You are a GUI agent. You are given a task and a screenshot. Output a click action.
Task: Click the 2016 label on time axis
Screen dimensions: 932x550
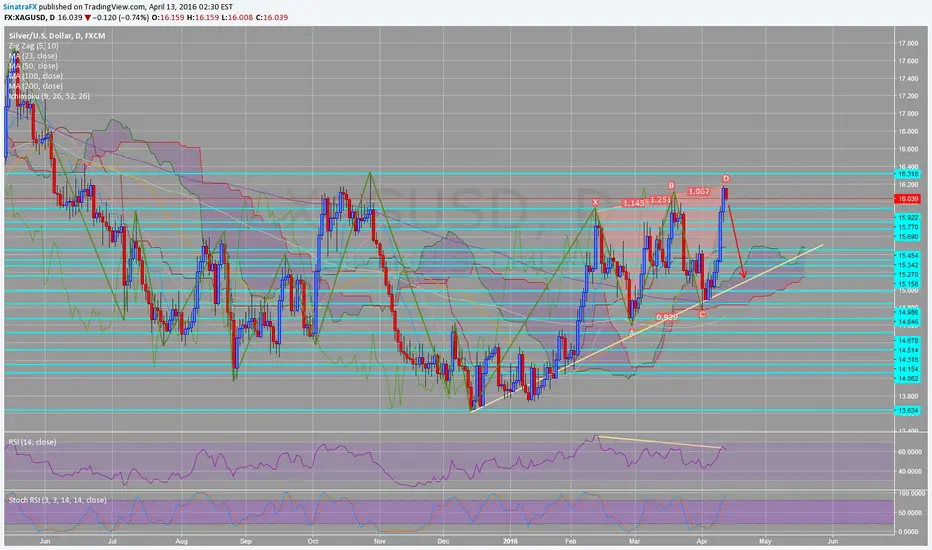(x=510, y=541)
